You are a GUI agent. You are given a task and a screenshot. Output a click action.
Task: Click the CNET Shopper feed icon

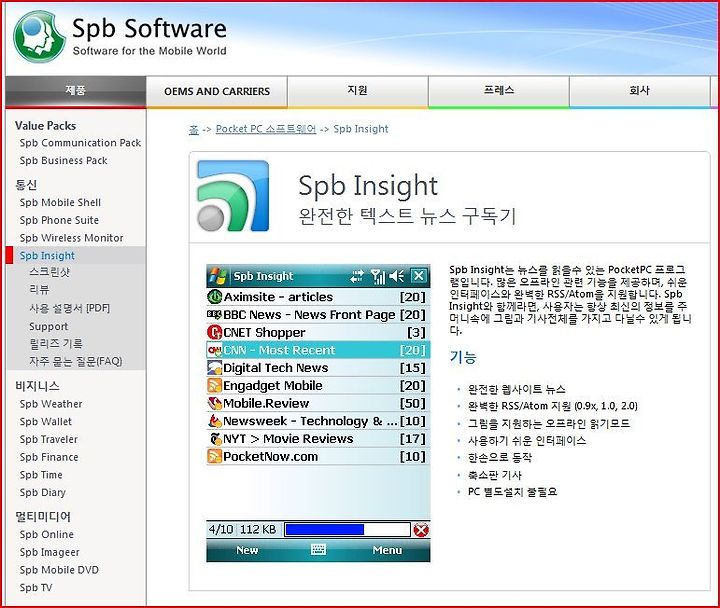click(x=214, y=332)
